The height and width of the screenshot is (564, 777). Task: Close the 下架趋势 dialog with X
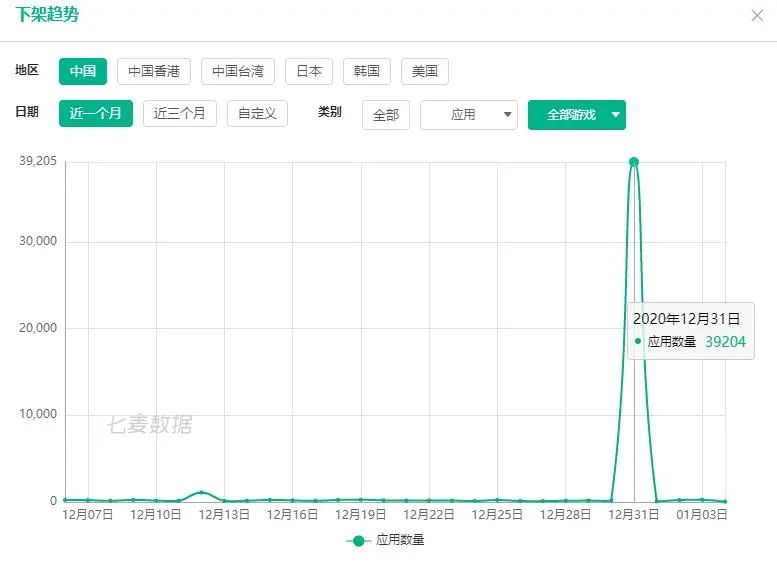tap(756, 15)
